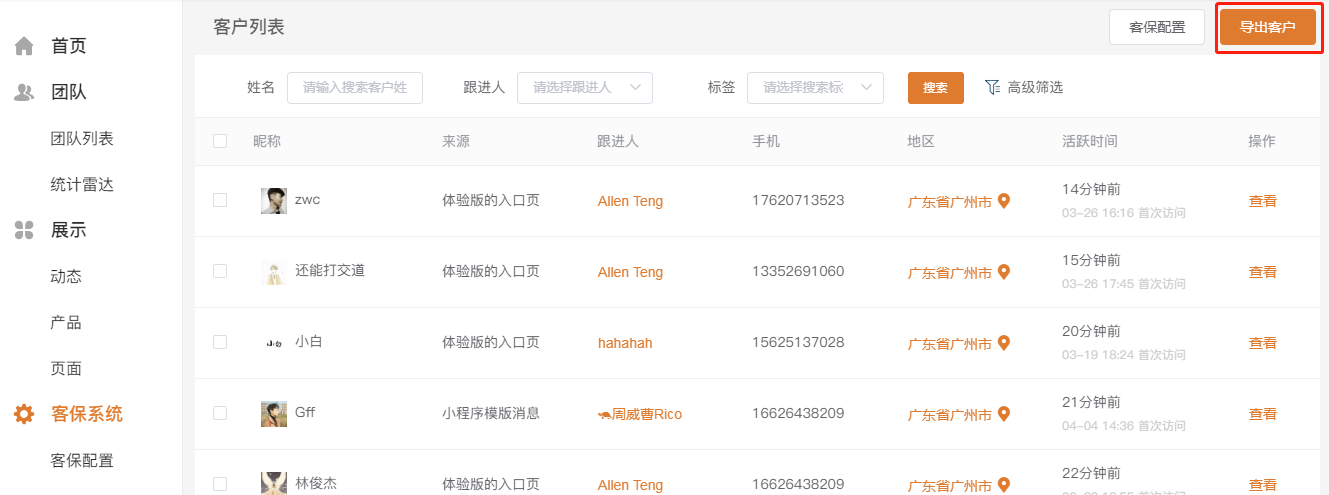Check the checkbox for zwc row
Image resolution: width=1329 pixels, height=495 pixels.
tap(220, 200)
